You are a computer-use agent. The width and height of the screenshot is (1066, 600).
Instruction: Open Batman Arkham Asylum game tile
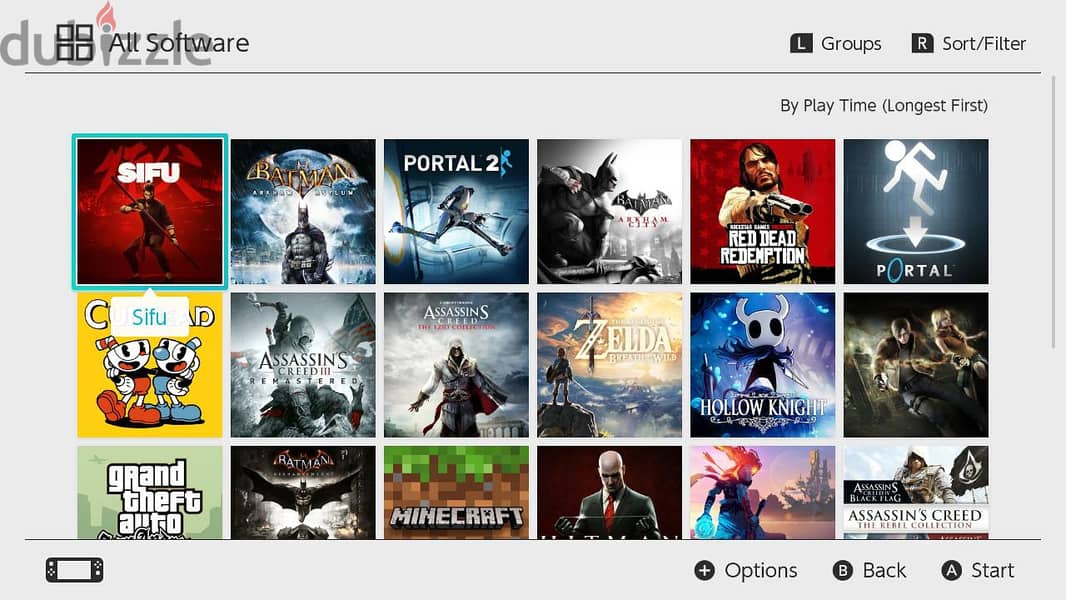[303, 211]
